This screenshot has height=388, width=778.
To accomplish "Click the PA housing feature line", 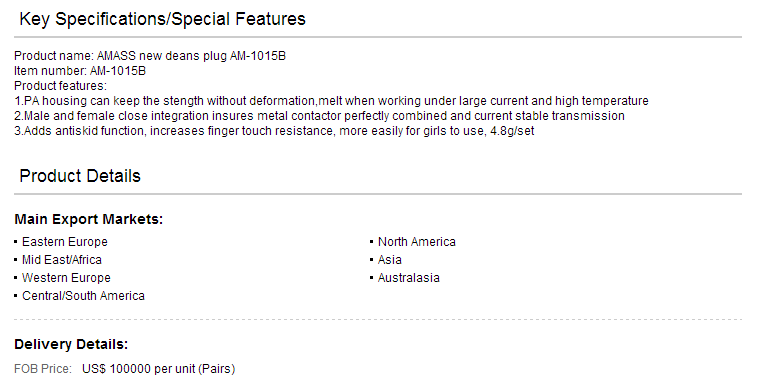I will 331,101.
